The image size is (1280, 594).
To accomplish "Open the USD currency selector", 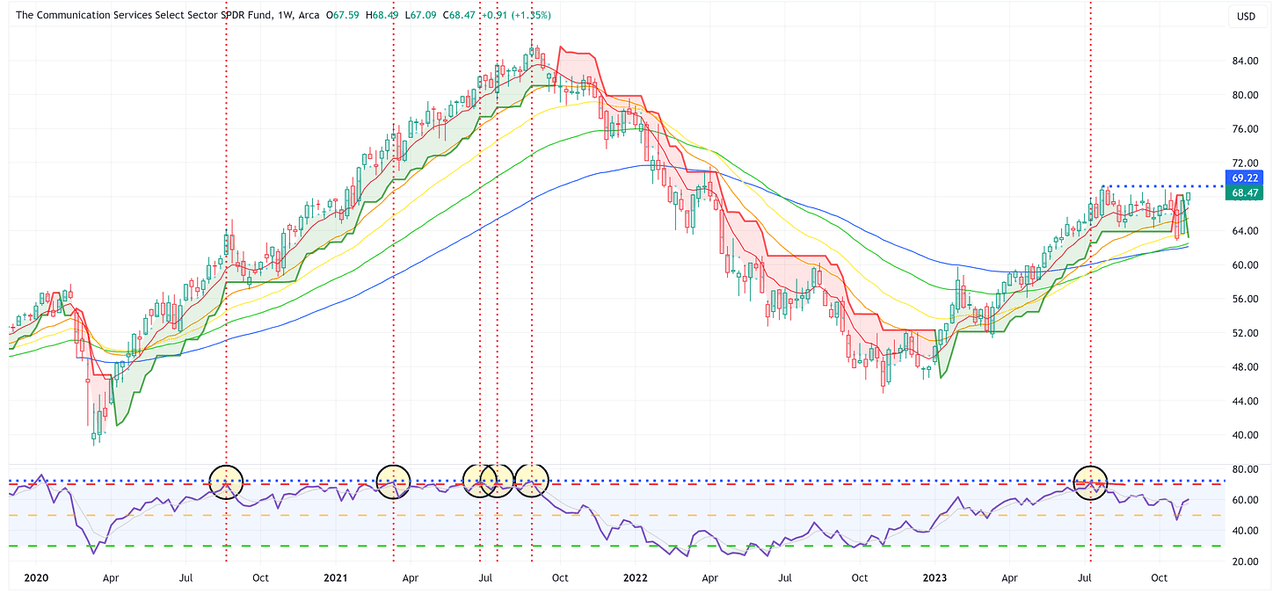I will click(1245, 16).
